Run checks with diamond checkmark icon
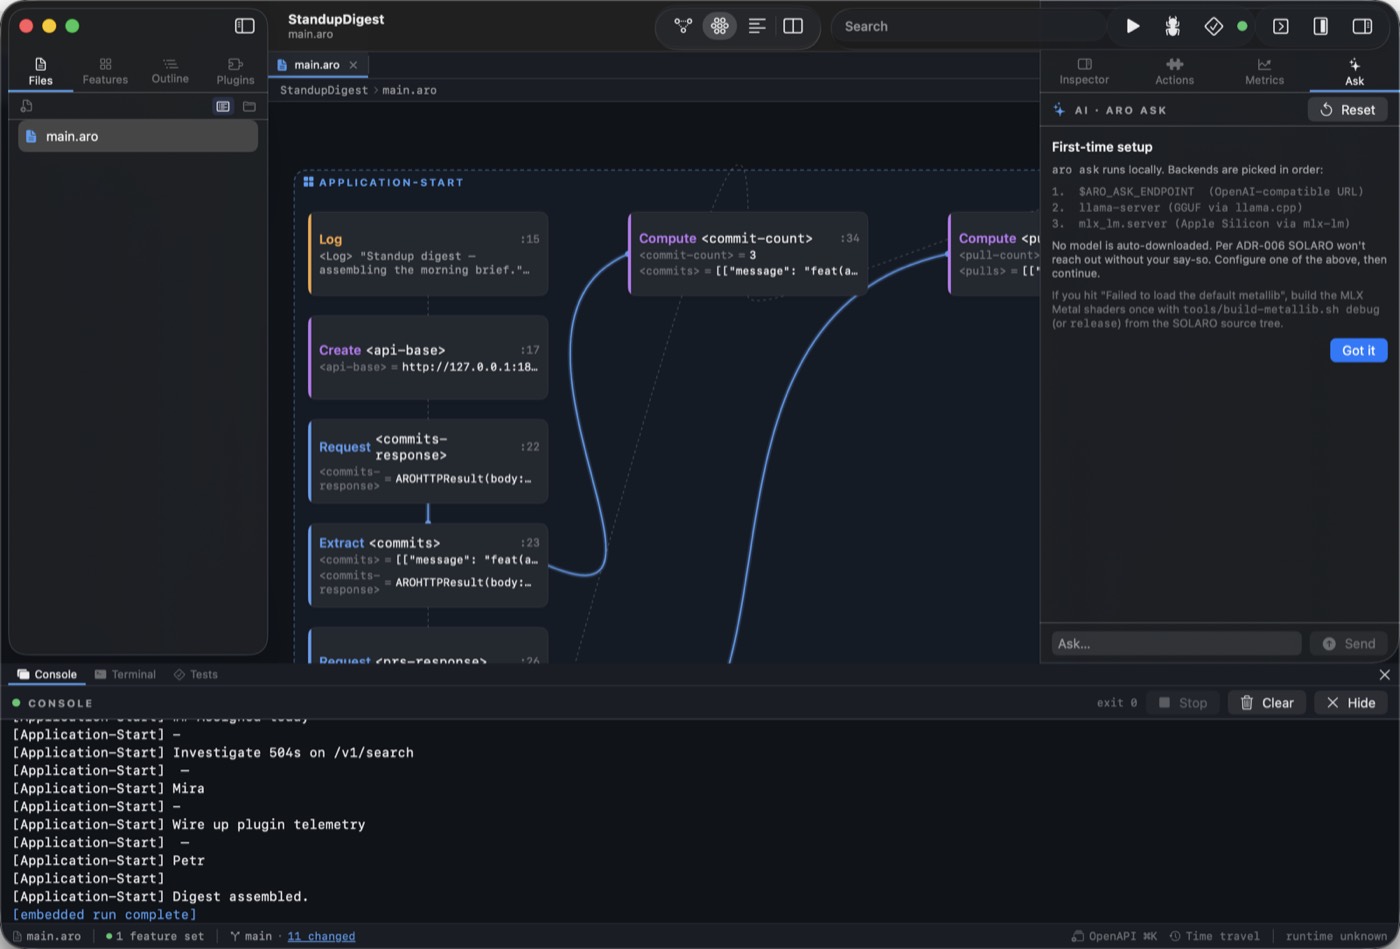Viewport: 1400px width, 949px height. point(1213,26)
